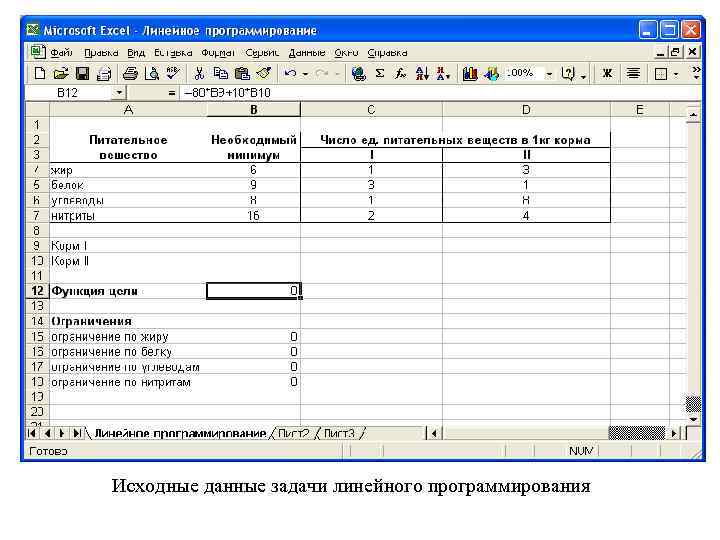Image resolution: width=720 pixels, height=540 pixels.
Task: Undo the last action with the Undo arrow
Action: pyautogui.click(x=290, y=73)
